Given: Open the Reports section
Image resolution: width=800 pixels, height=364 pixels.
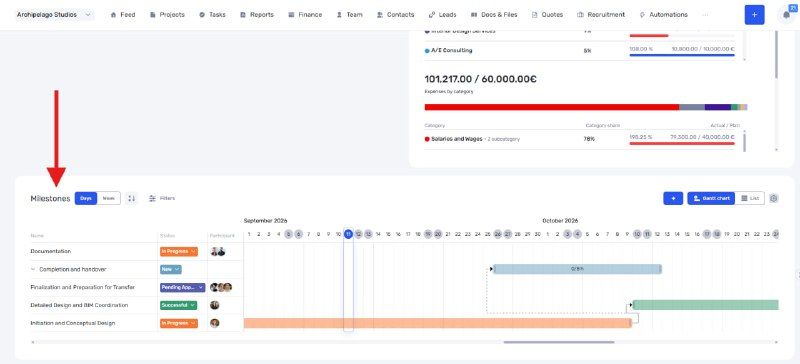Looking at the screenshot, I should pyautogui.click(x=257, y=15).
